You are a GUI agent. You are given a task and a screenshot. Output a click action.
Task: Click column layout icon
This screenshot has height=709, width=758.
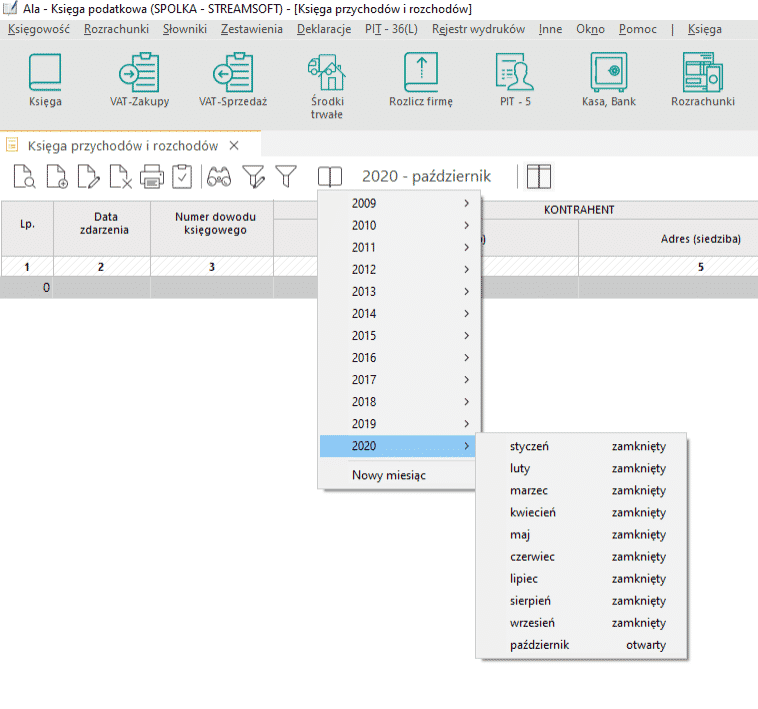click(x=539, y=176)
